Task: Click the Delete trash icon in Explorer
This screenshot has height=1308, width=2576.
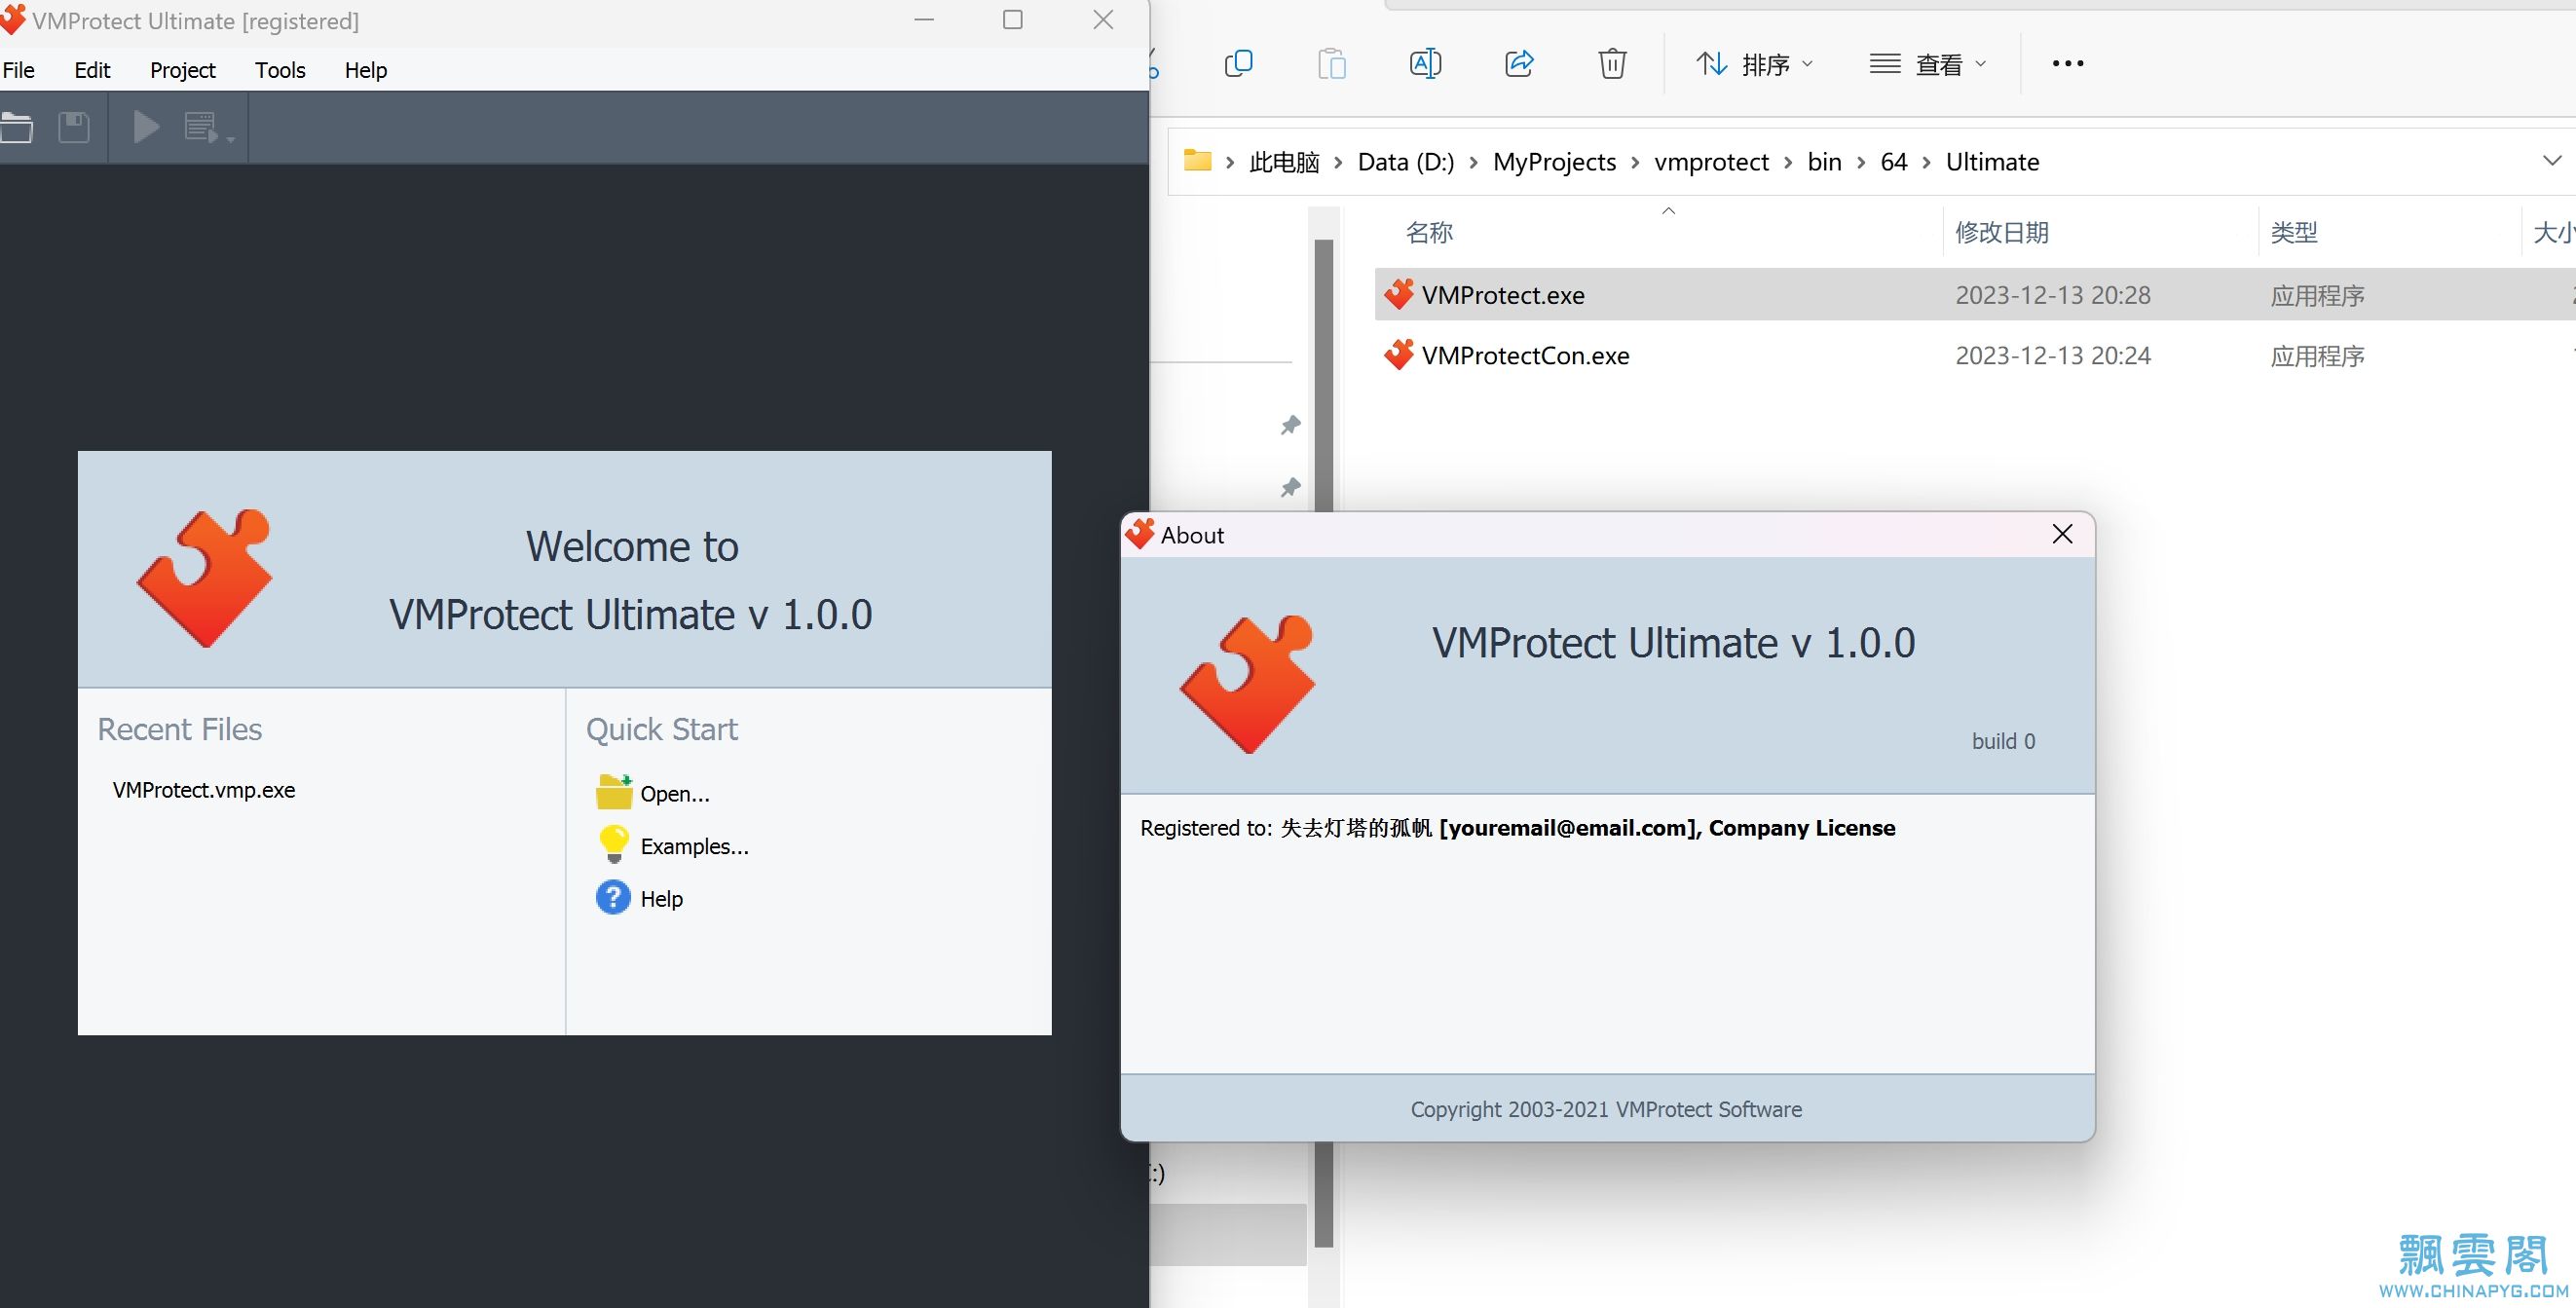Action: [x=1612, y=64]
